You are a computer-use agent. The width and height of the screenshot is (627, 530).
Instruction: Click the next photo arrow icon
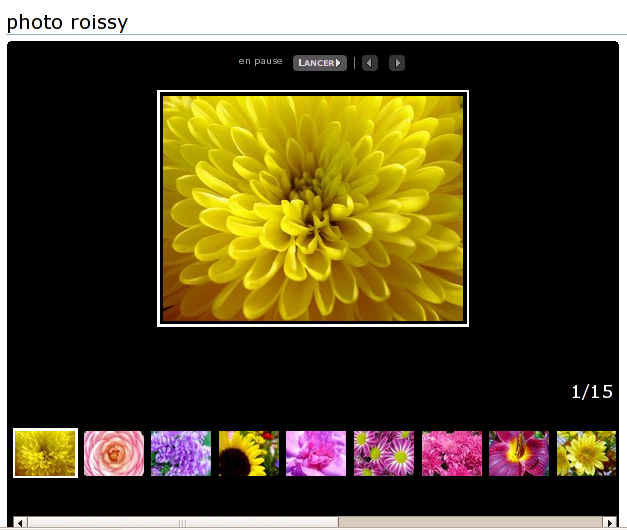397,63
